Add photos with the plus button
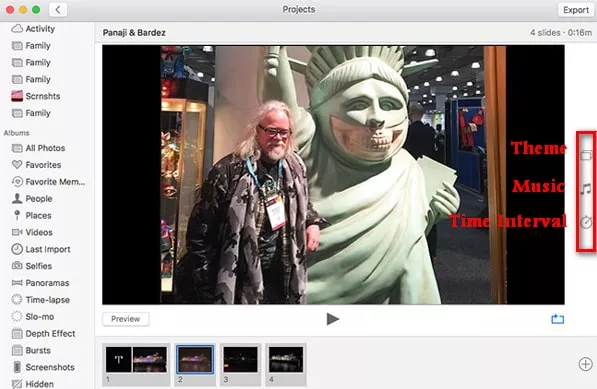The width and height of the screenshot is (597, 389). pos(585,364)
